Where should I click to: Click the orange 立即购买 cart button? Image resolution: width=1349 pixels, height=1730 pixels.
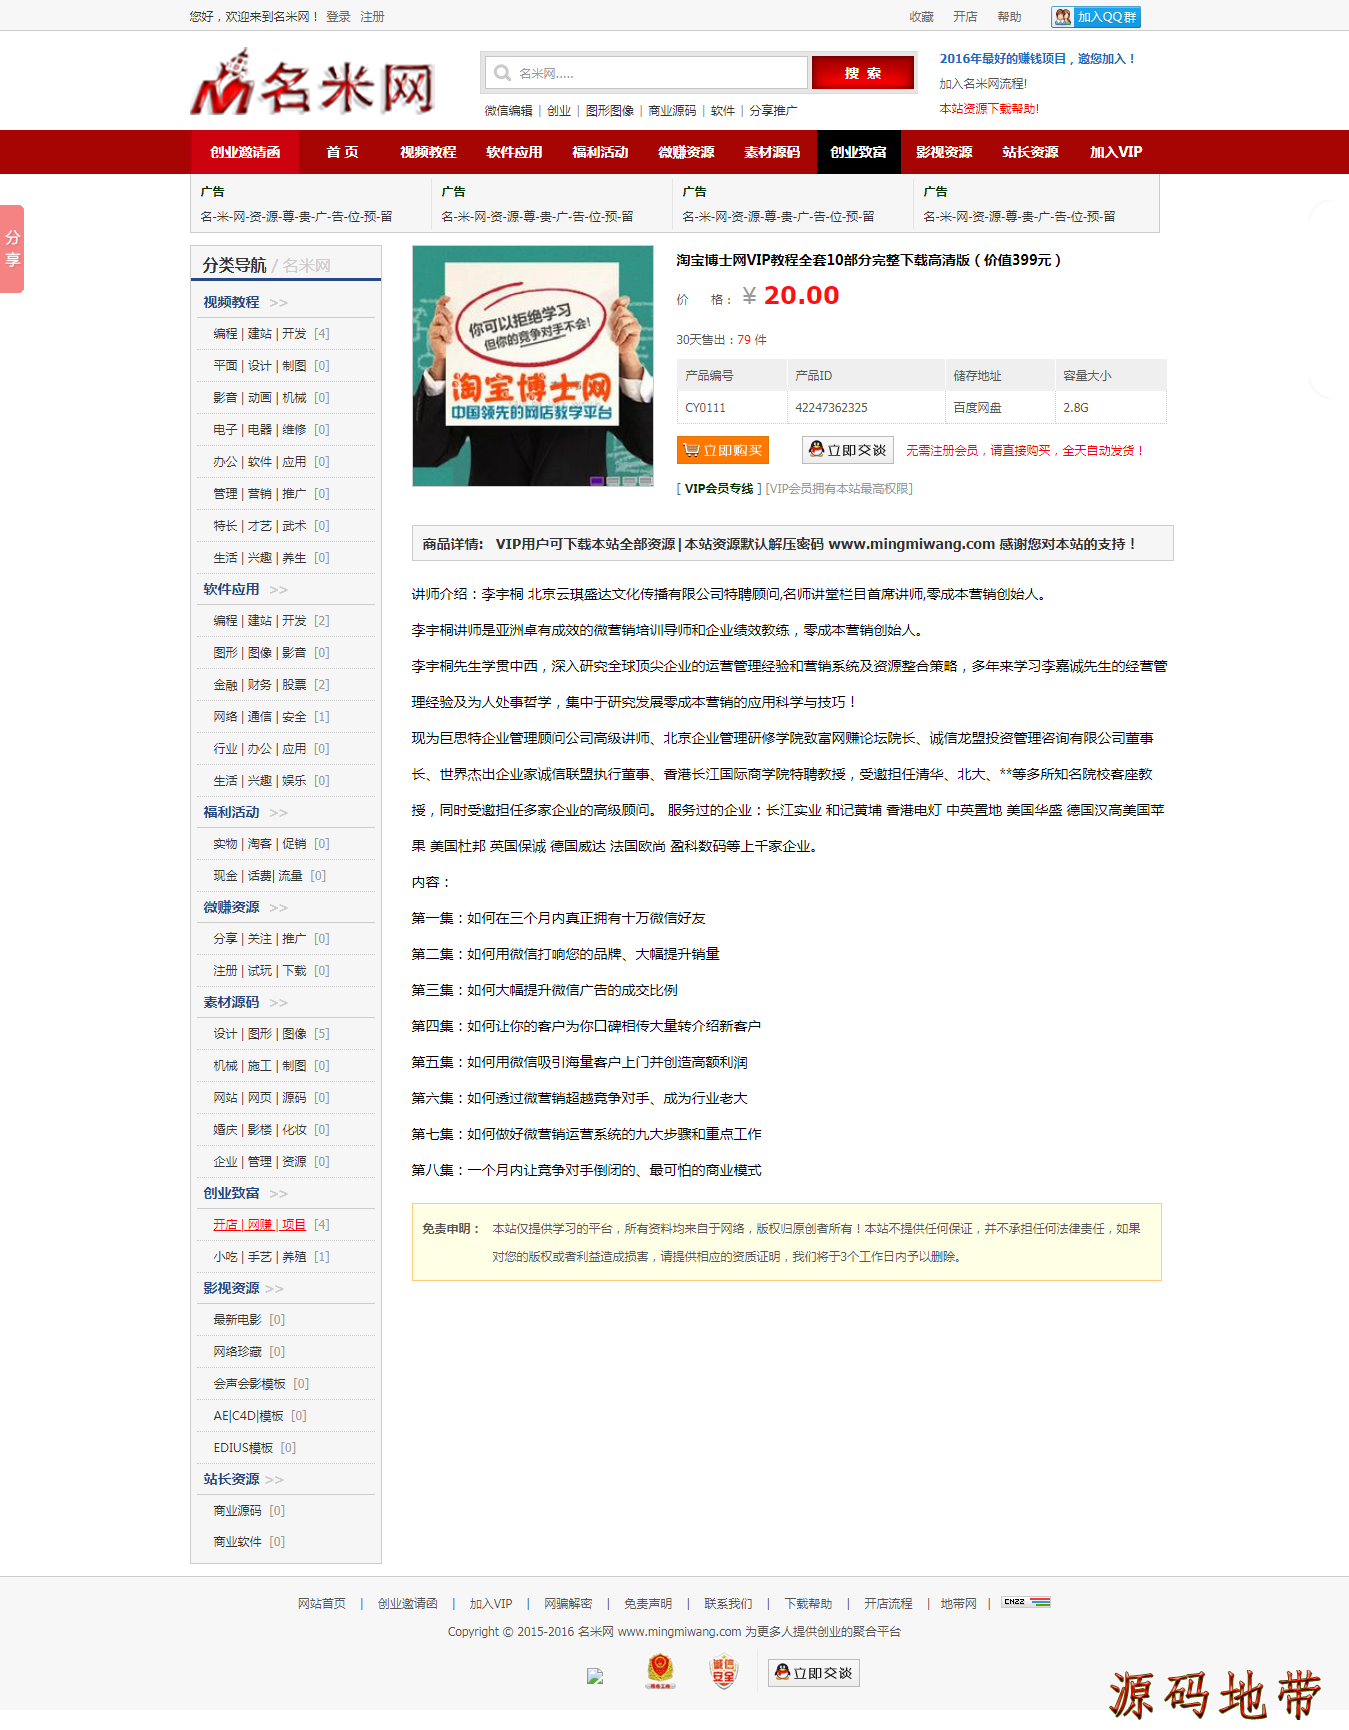(722, 450)
